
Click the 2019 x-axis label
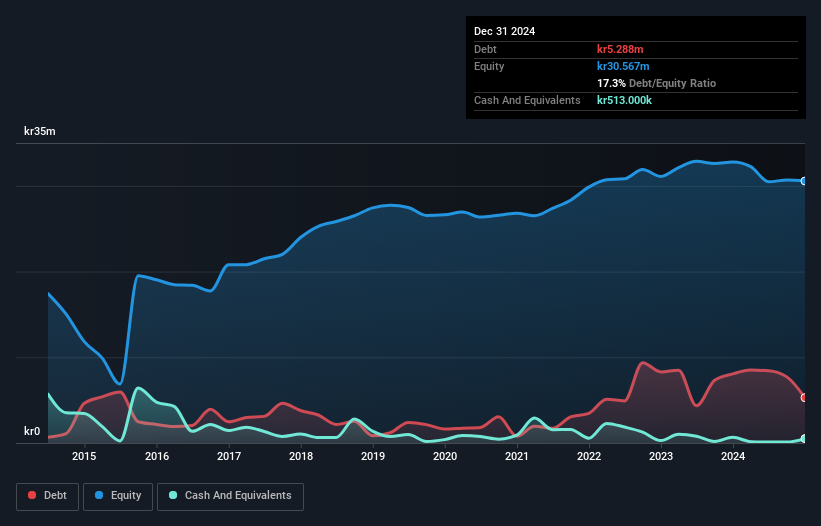(373, 456)
